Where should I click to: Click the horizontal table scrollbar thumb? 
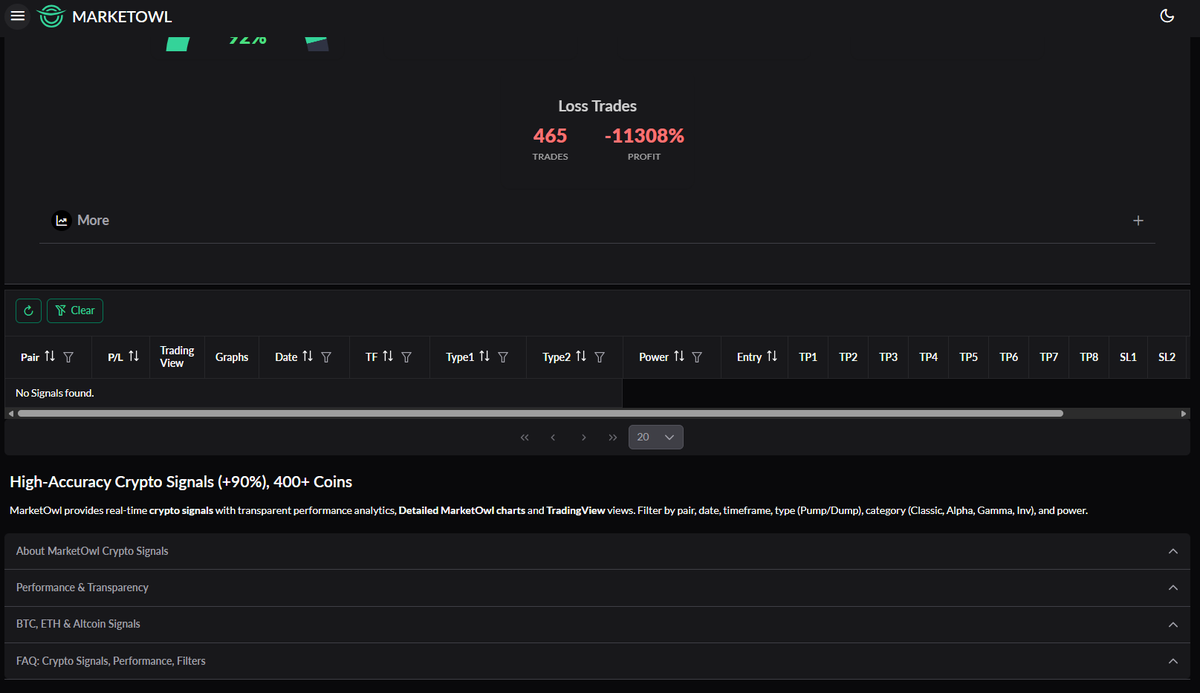point(540,413)
